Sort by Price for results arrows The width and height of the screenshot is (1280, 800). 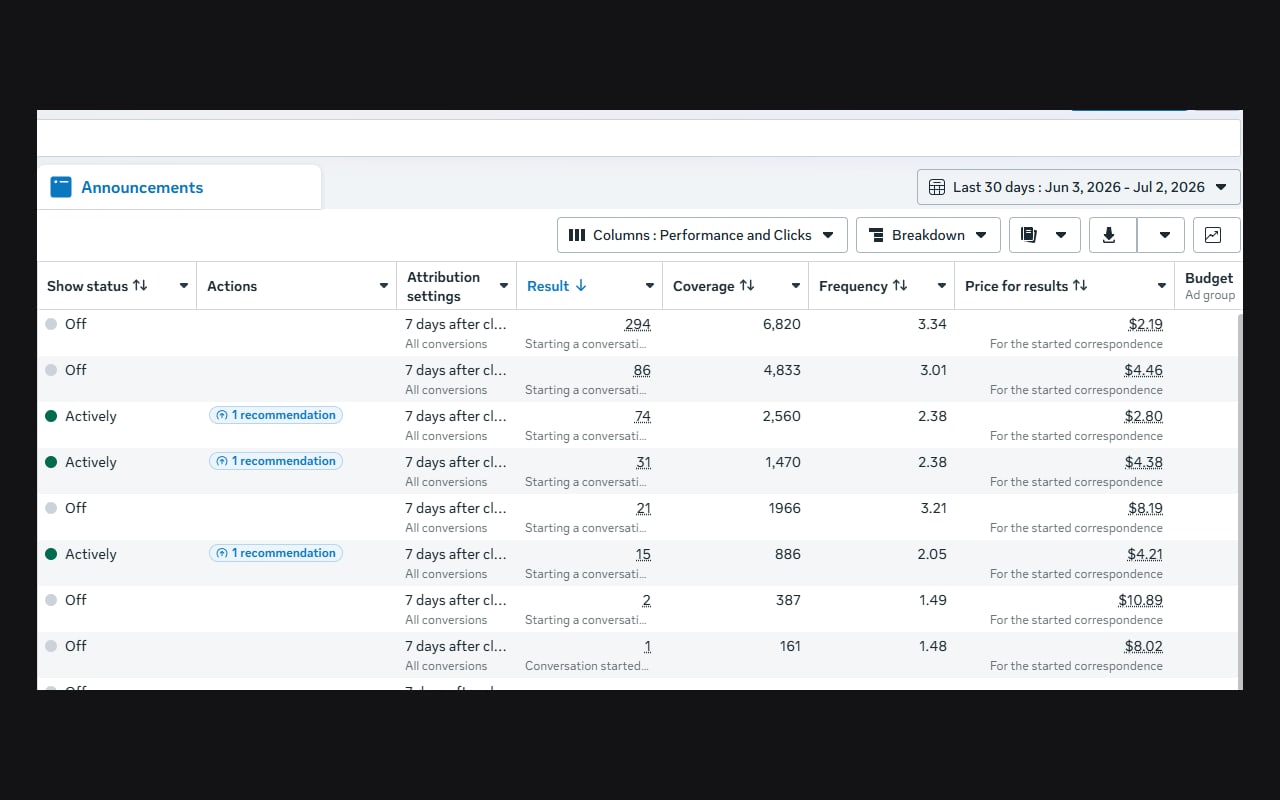point(1080,286)
